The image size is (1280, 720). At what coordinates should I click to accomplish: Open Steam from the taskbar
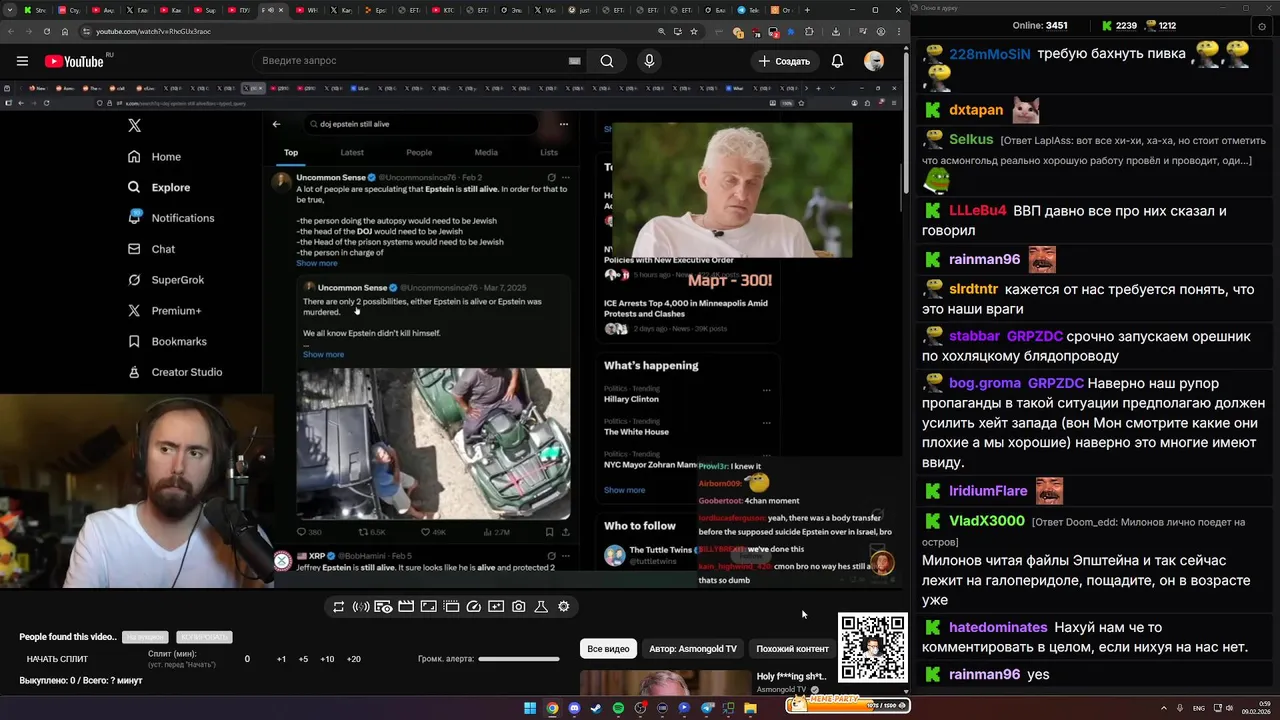(x=596, y=708)
